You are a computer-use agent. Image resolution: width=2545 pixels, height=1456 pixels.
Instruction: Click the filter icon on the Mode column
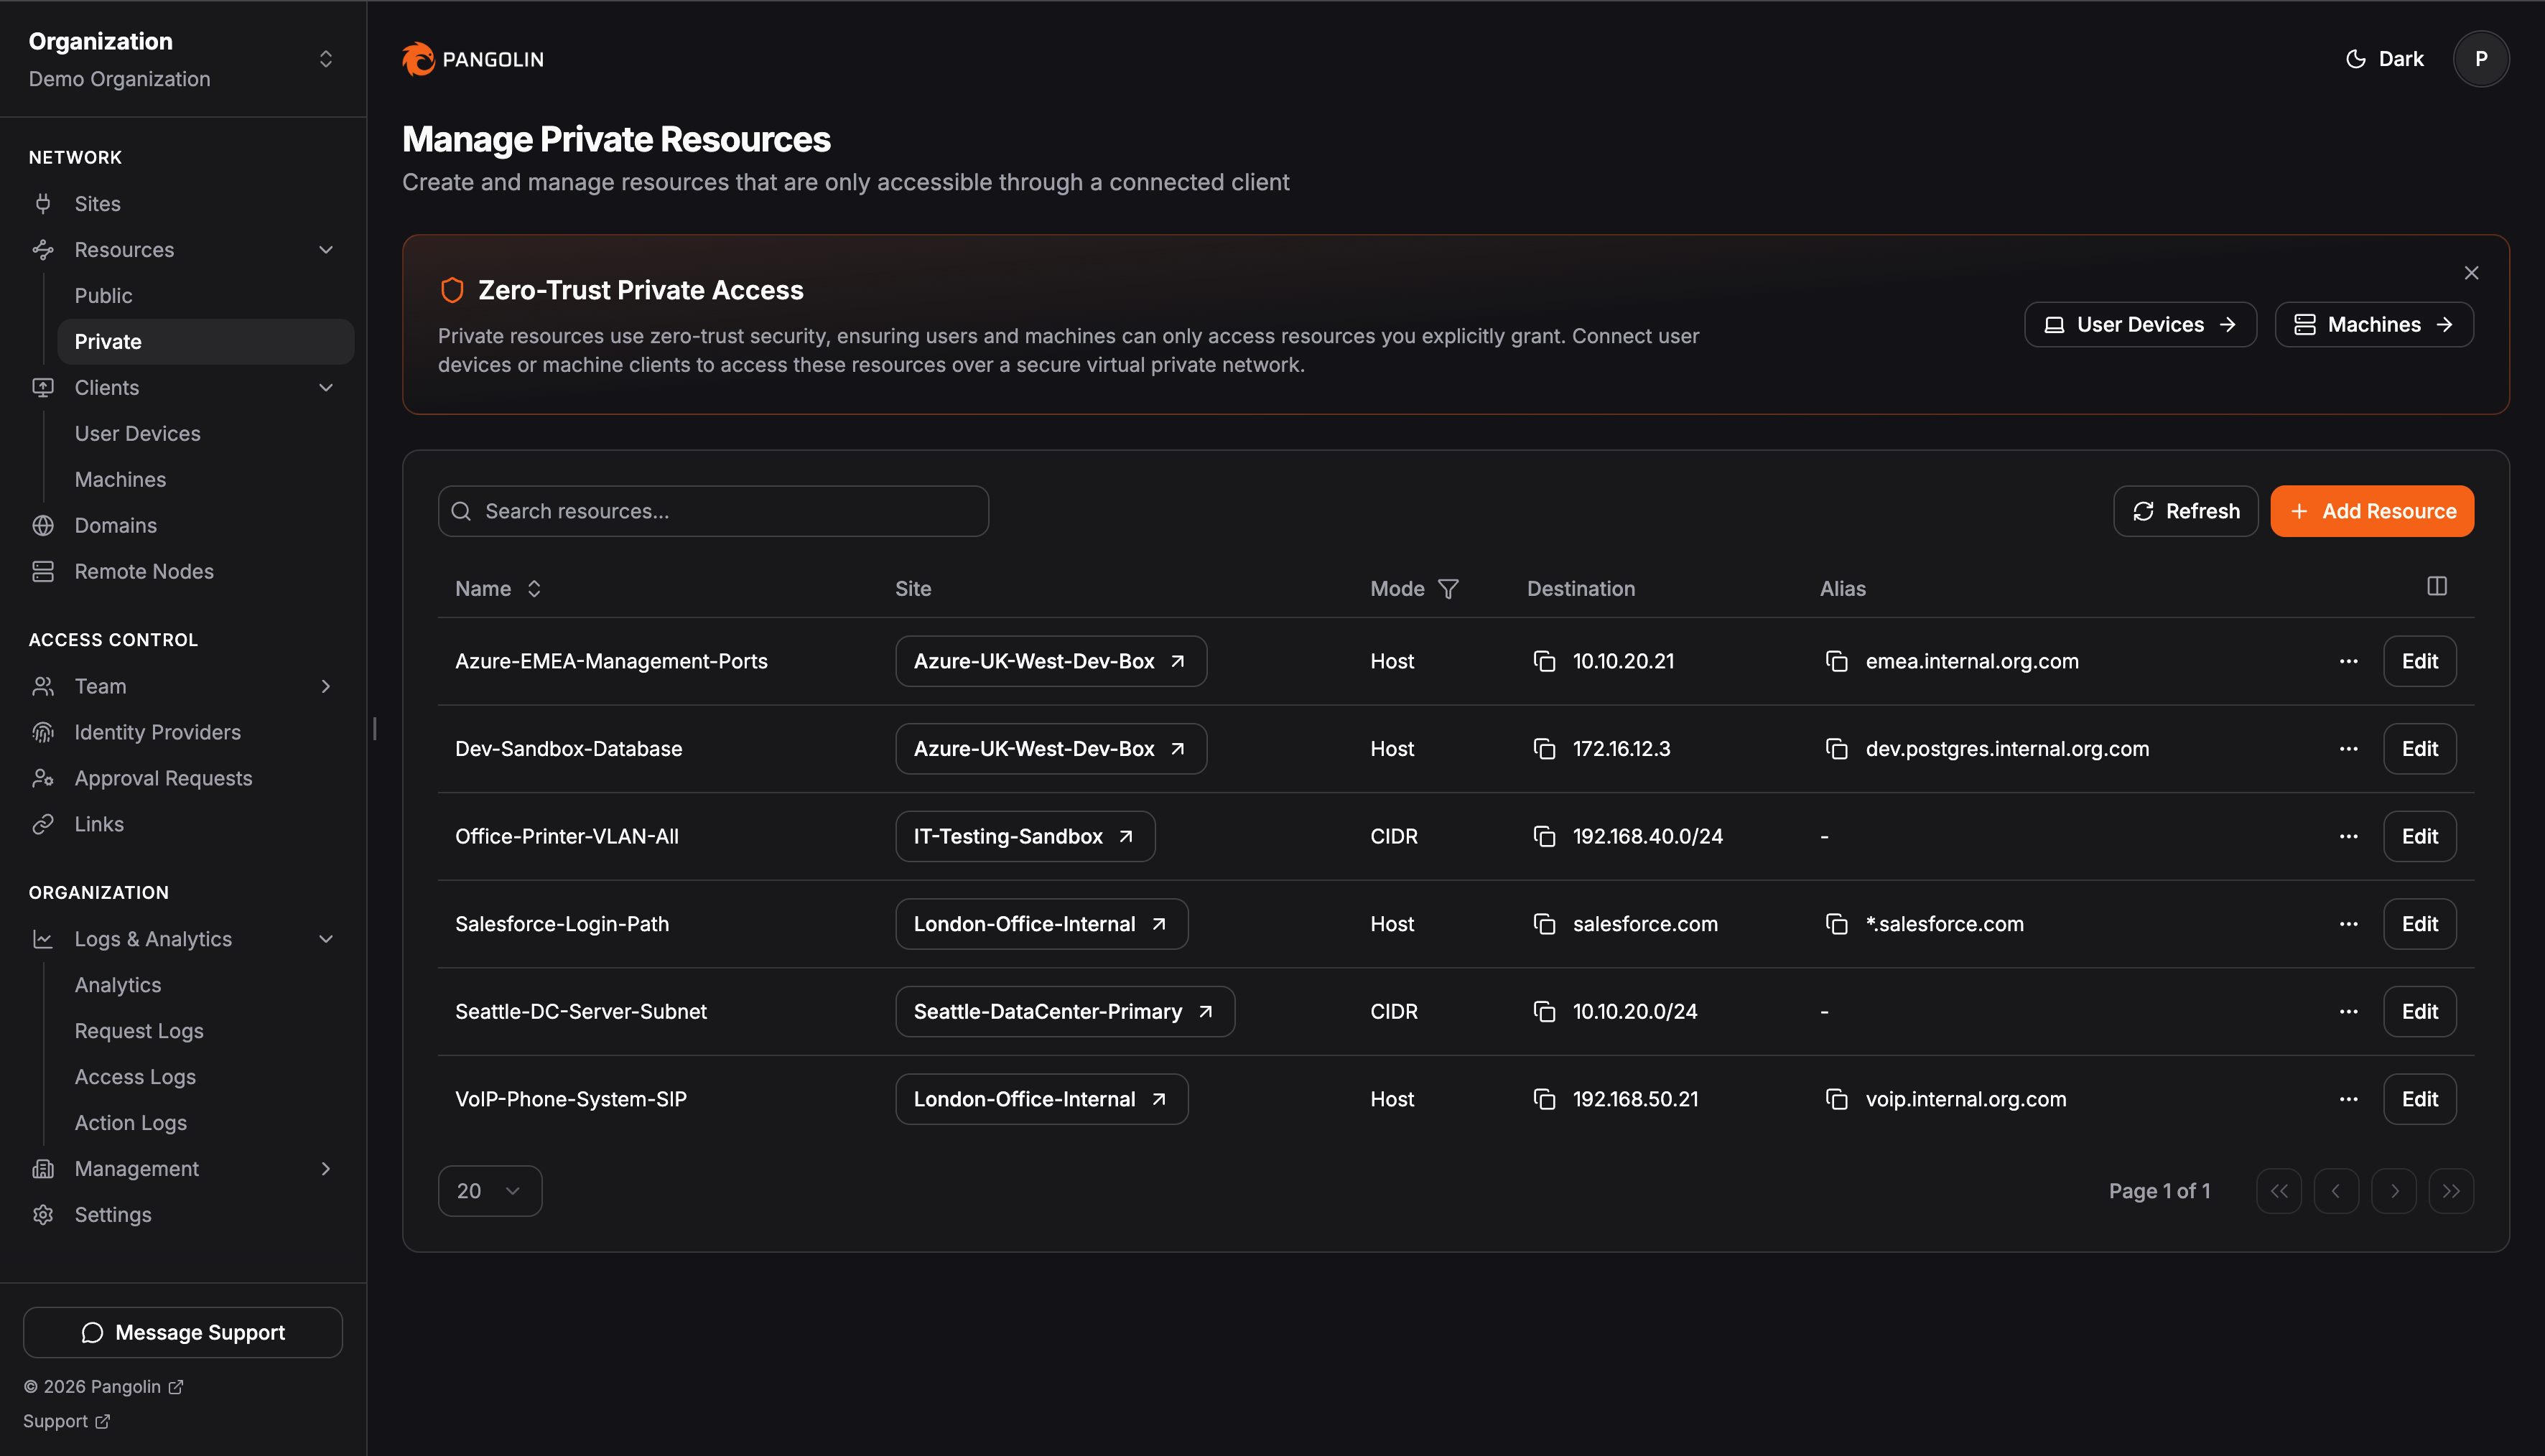tap(1448, 588)
